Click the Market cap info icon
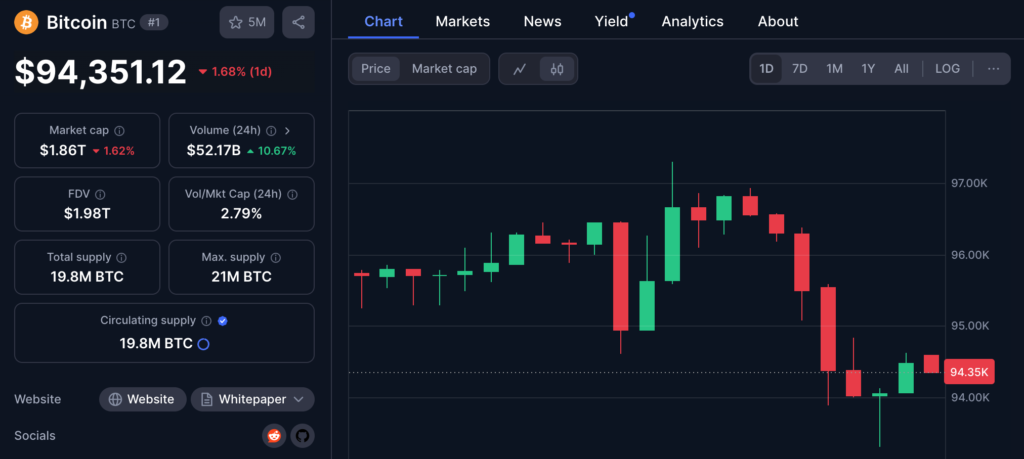 (120, 131)
